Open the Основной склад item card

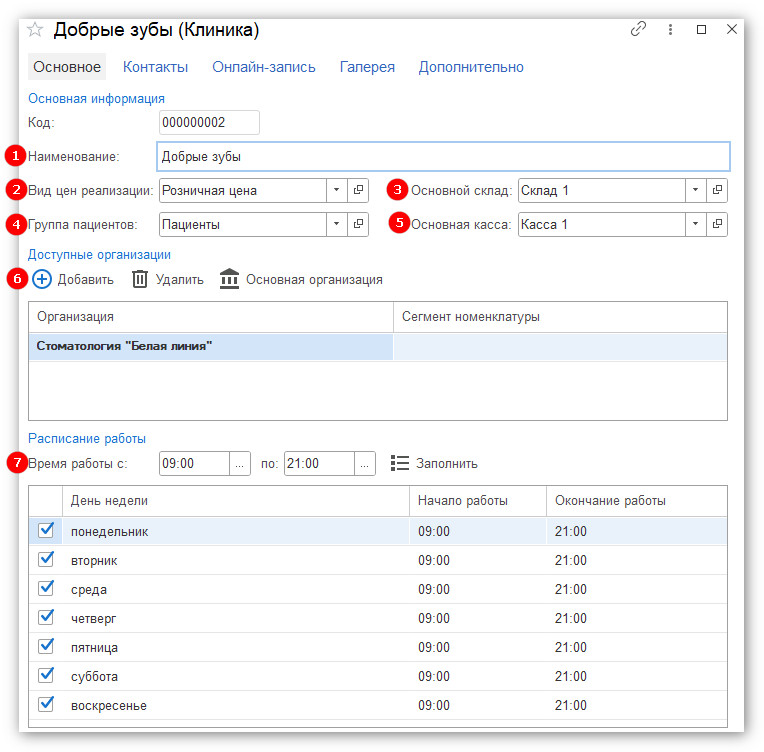pyautogui.click(x=717, y=190)
